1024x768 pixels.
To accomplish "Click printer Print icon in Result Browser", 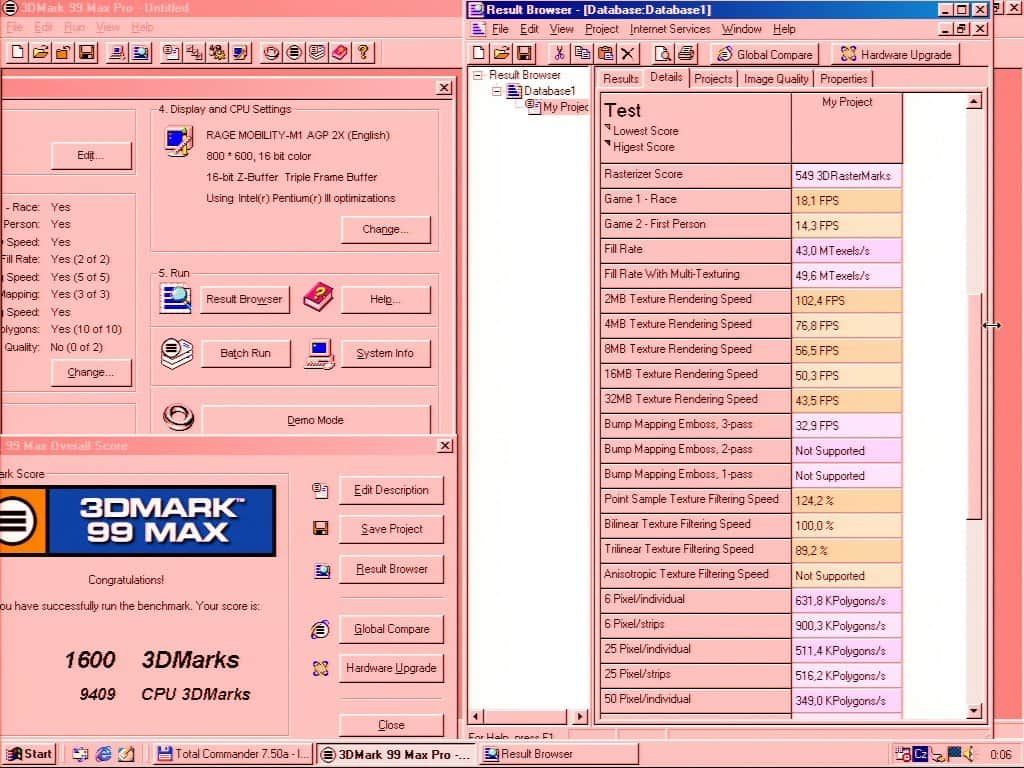I will click(686, 54).
